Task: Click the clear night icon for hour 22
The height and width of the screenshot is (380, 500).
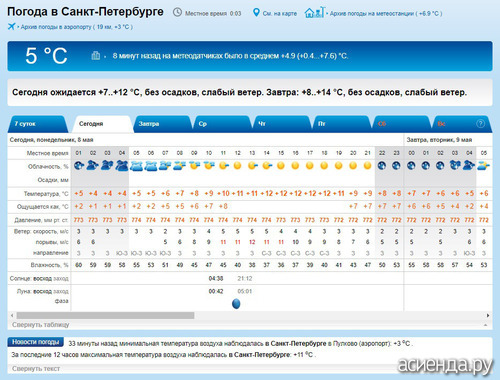Action: pyautogui.click(x=382, y=165)
